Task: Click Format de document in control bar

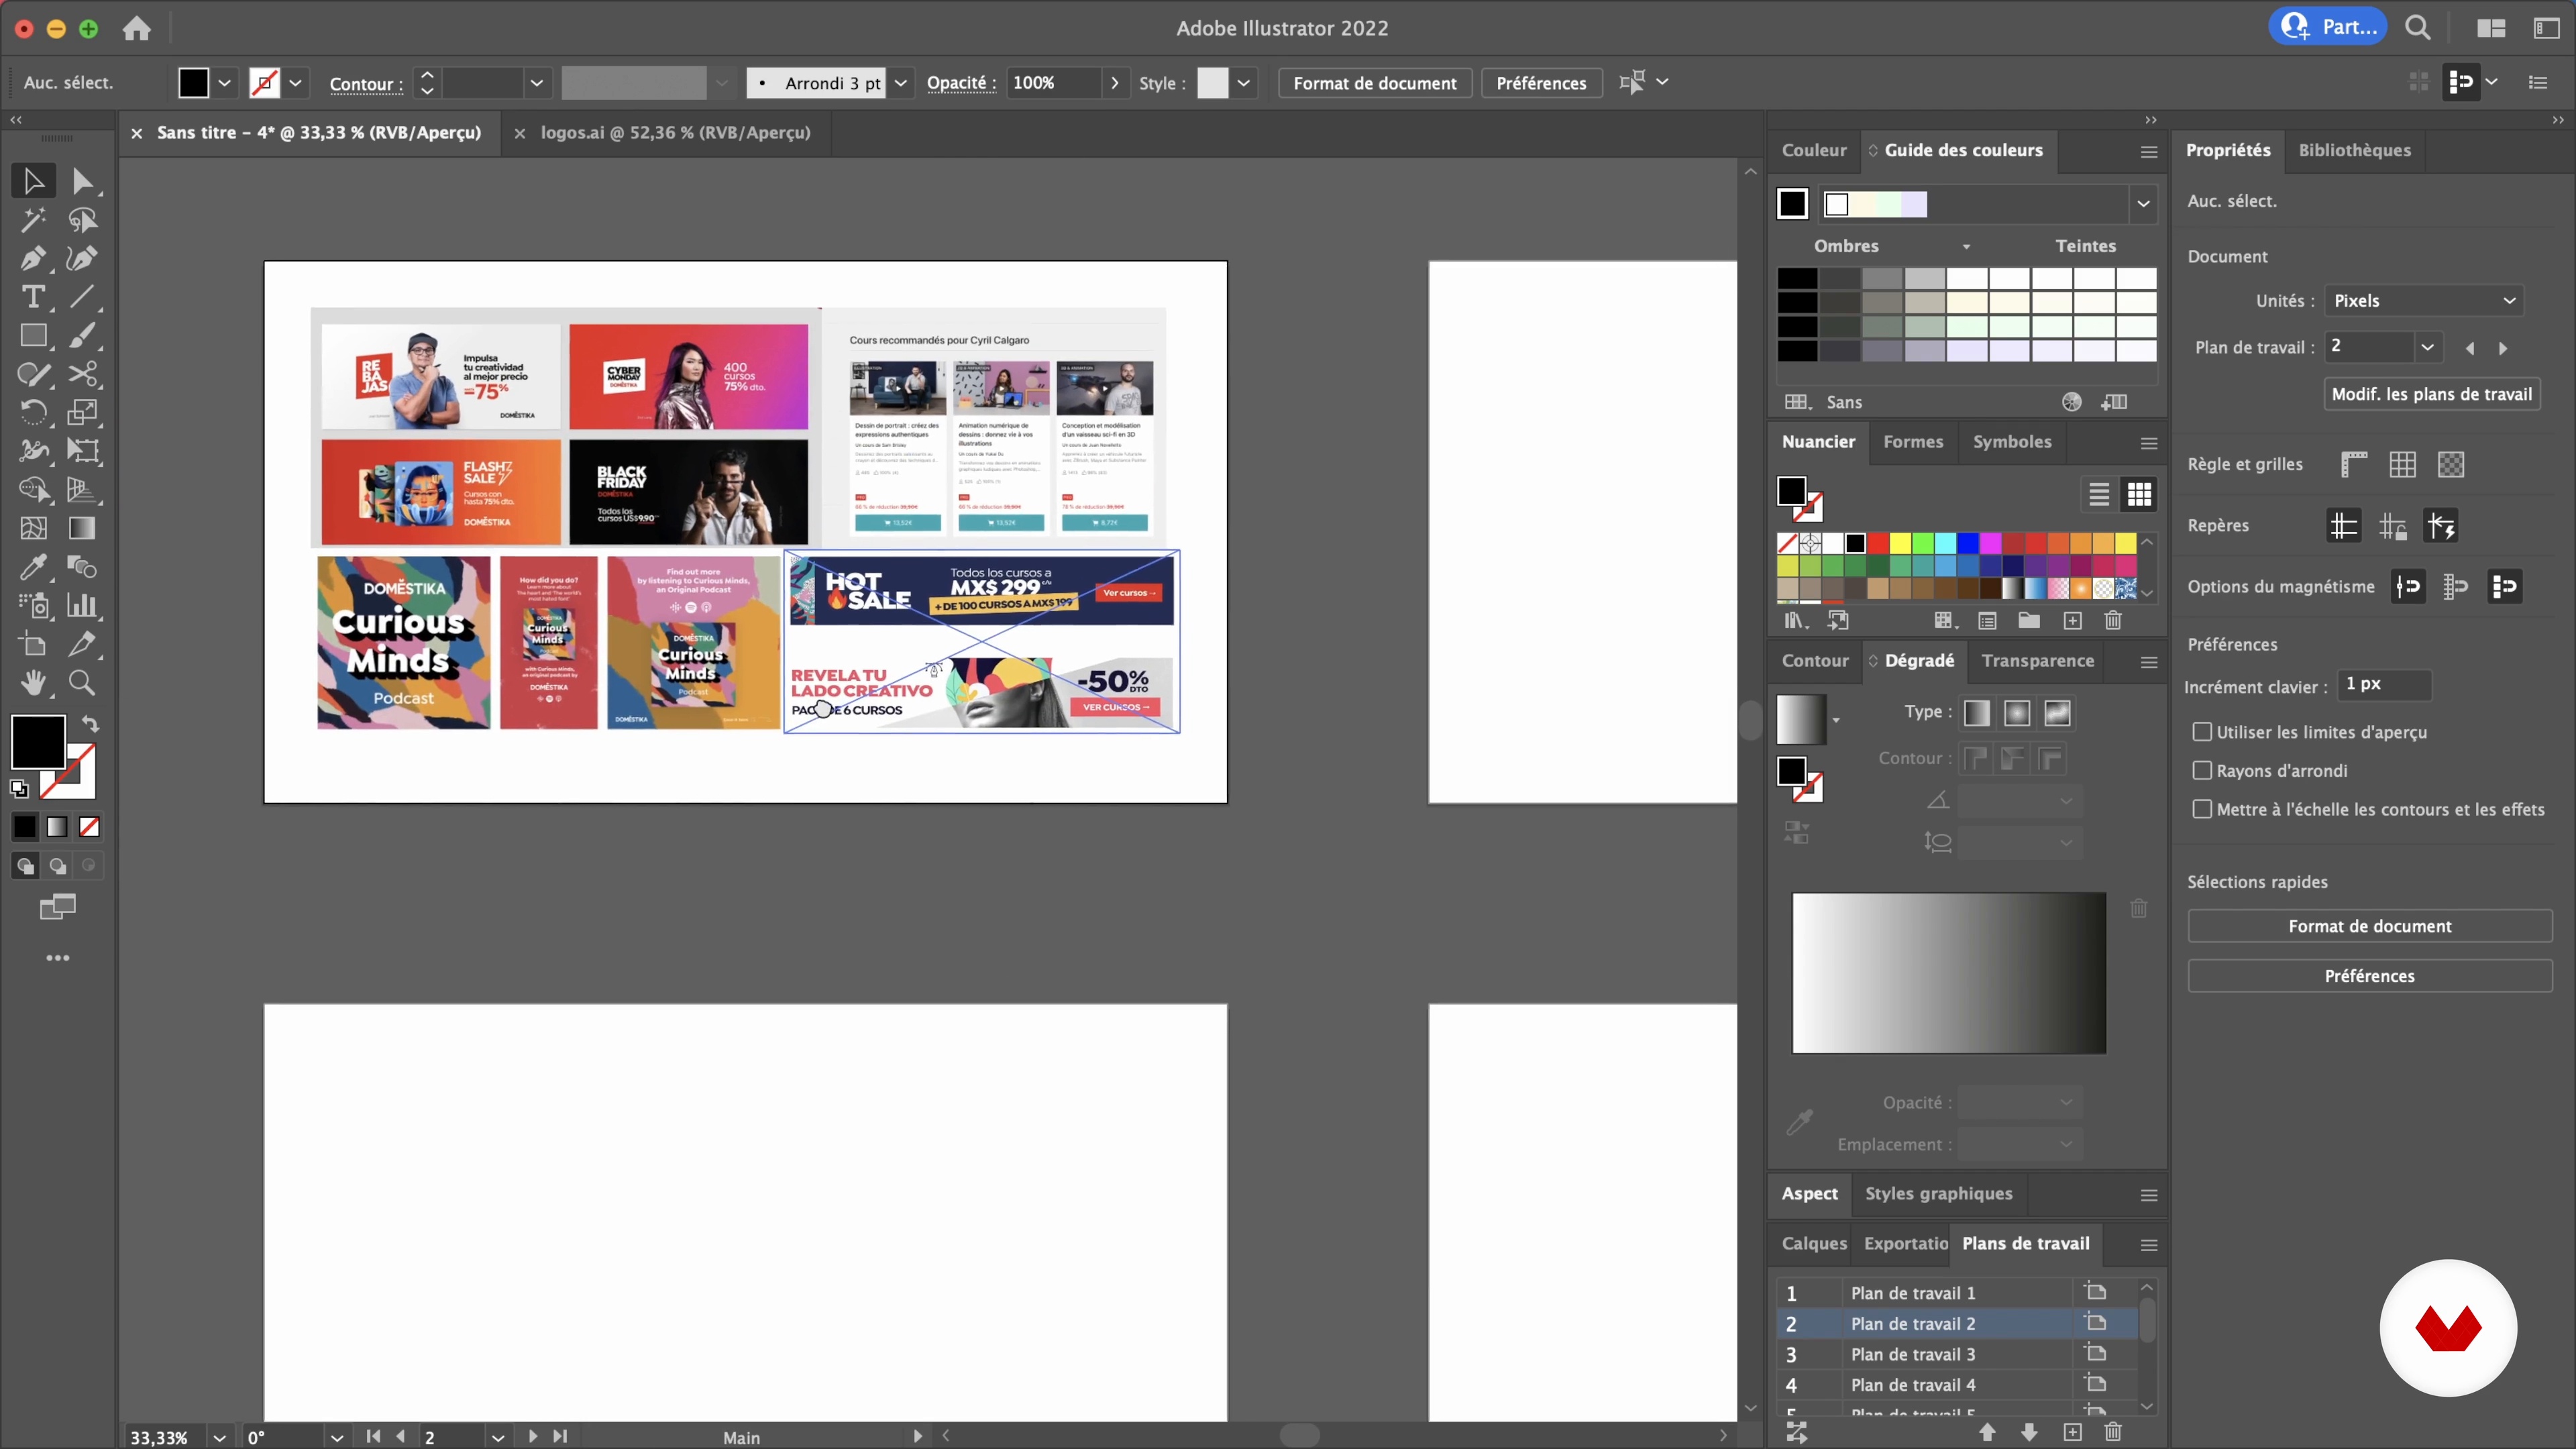Action: pyautogui.click(x=1375, y=83)
